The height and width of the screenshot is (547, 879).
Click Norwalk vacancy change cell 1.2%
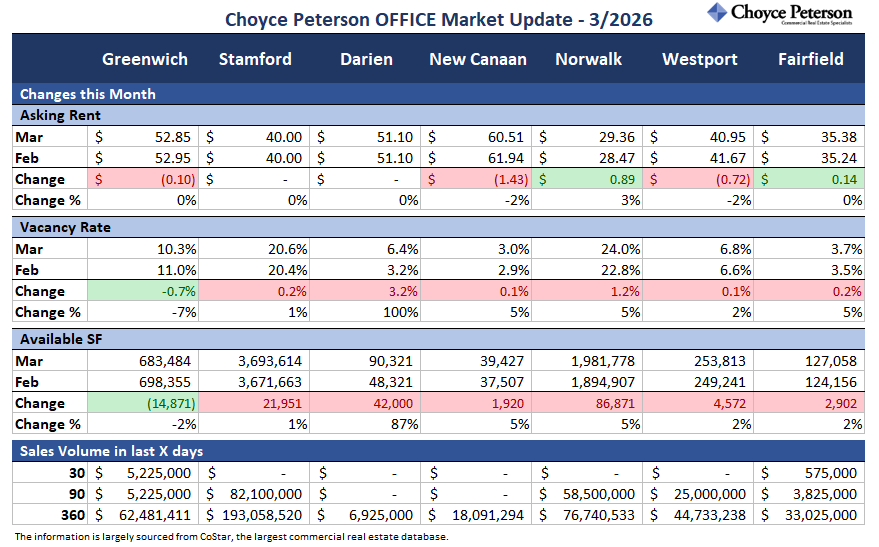pyautogui.click(x=587, y=291)
